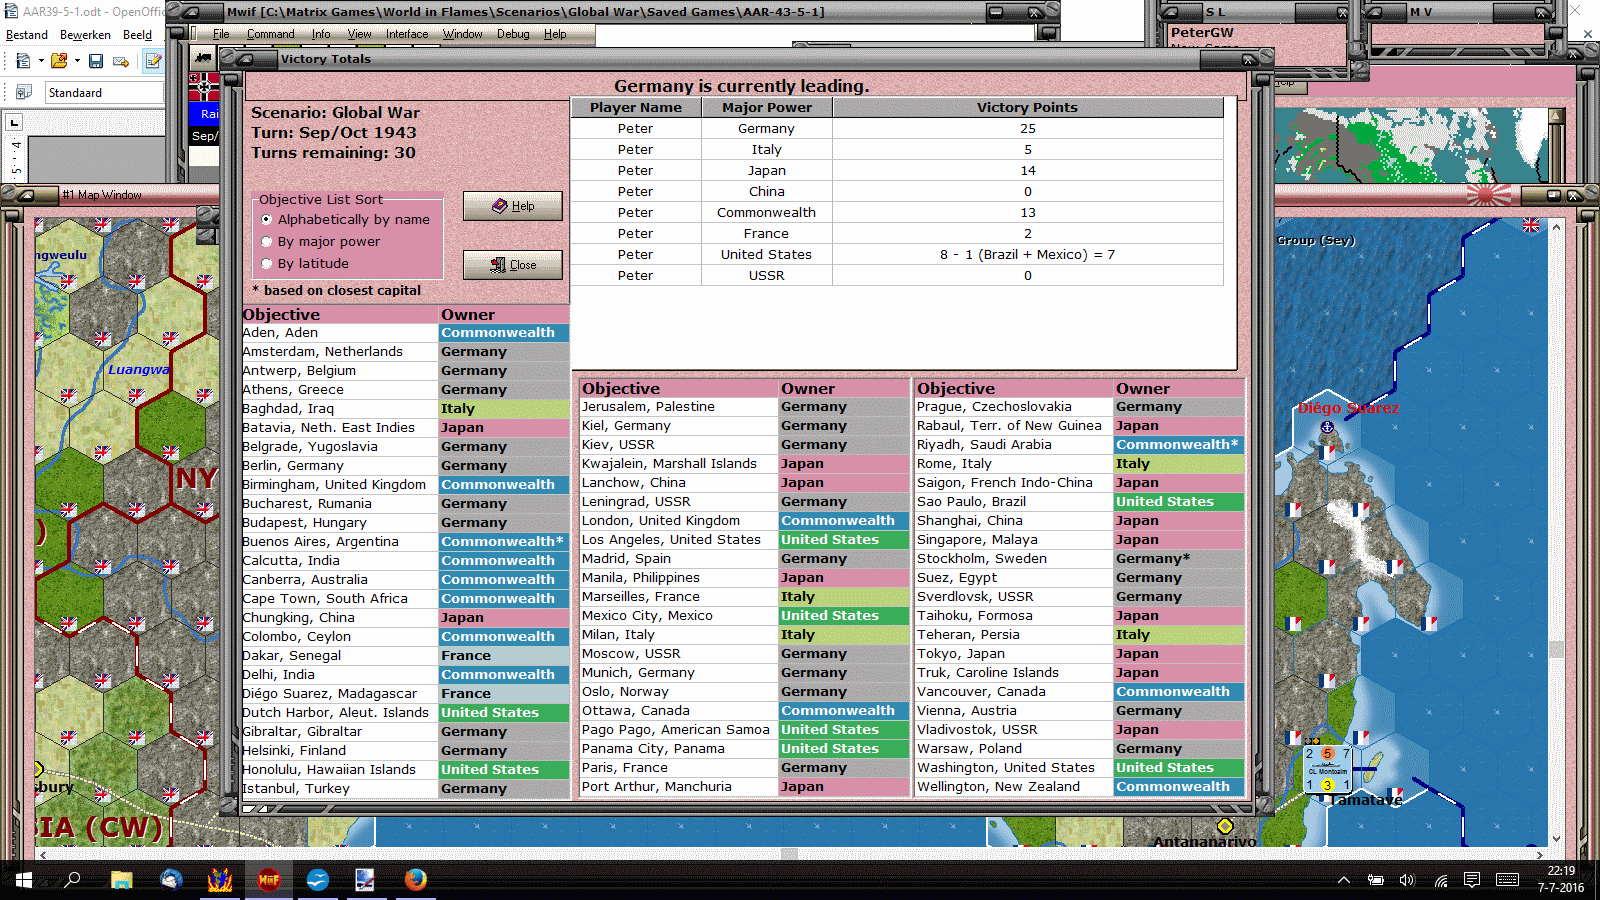Click the Open file folder icon in OpenOffice
The height and width of the screenshot is (900, 1600).
click(59, 62)
